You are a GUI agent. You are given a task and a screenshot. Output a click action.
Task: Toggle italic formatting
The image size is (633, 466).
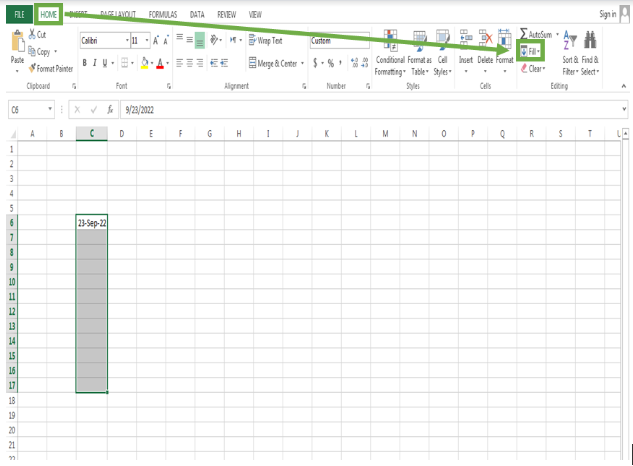coord(94,63)
